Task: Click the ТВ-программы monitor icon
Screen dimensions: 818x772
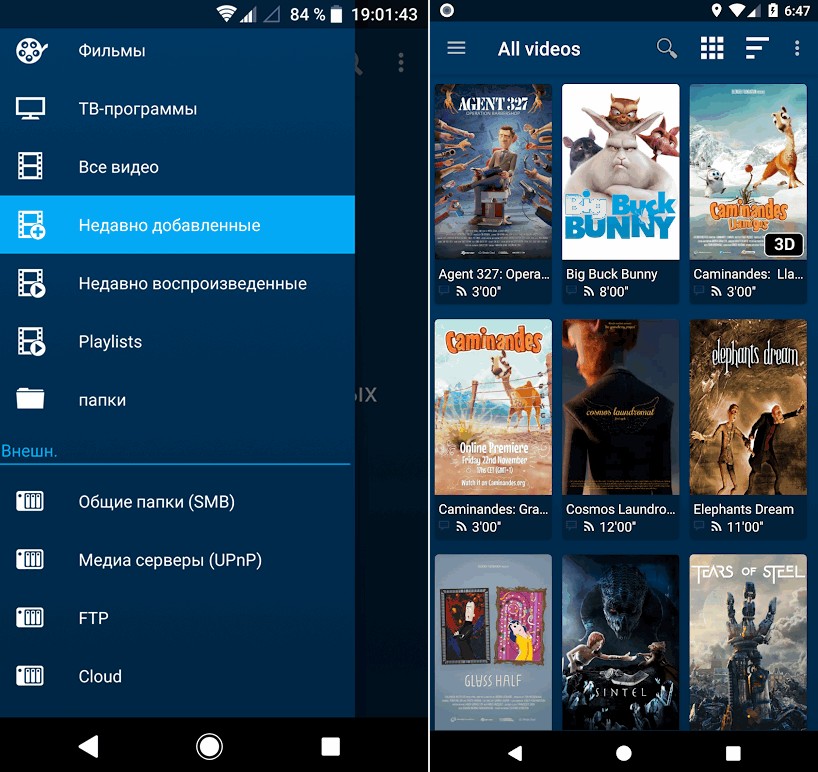Action: click(x=30, y=108)
